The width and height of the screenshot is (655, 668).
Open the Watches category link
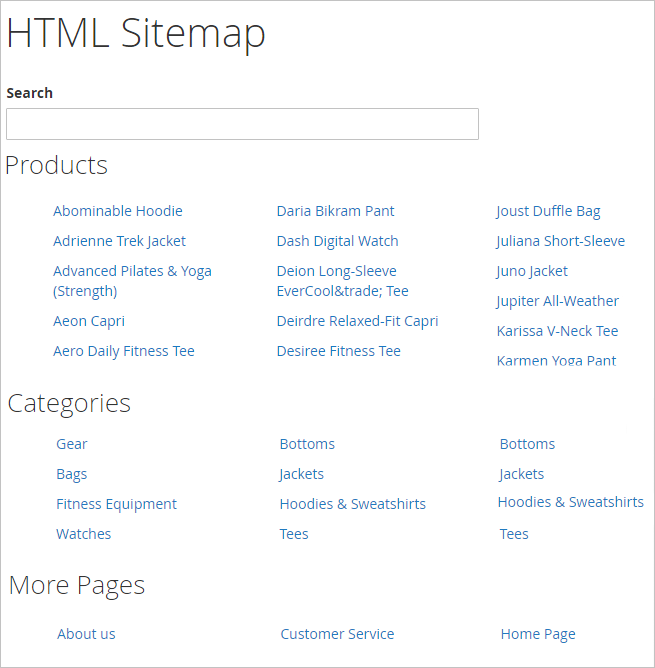84,534
